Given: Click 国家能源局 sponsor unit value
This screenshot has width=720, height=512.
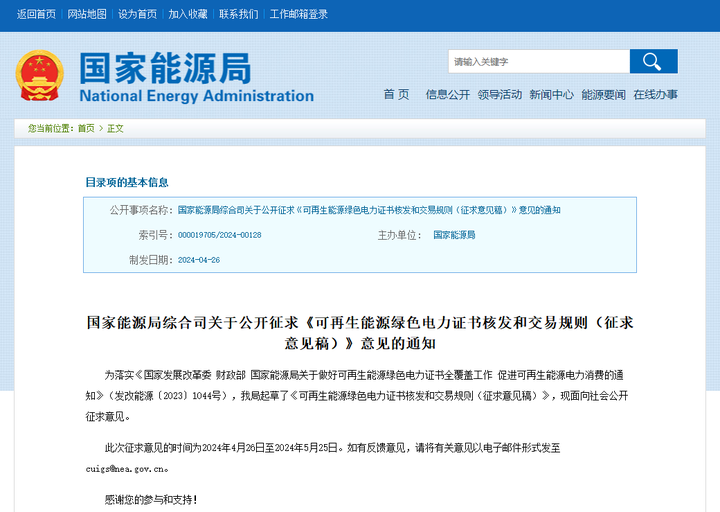Looking at the screenshot, I should point(454,235).
